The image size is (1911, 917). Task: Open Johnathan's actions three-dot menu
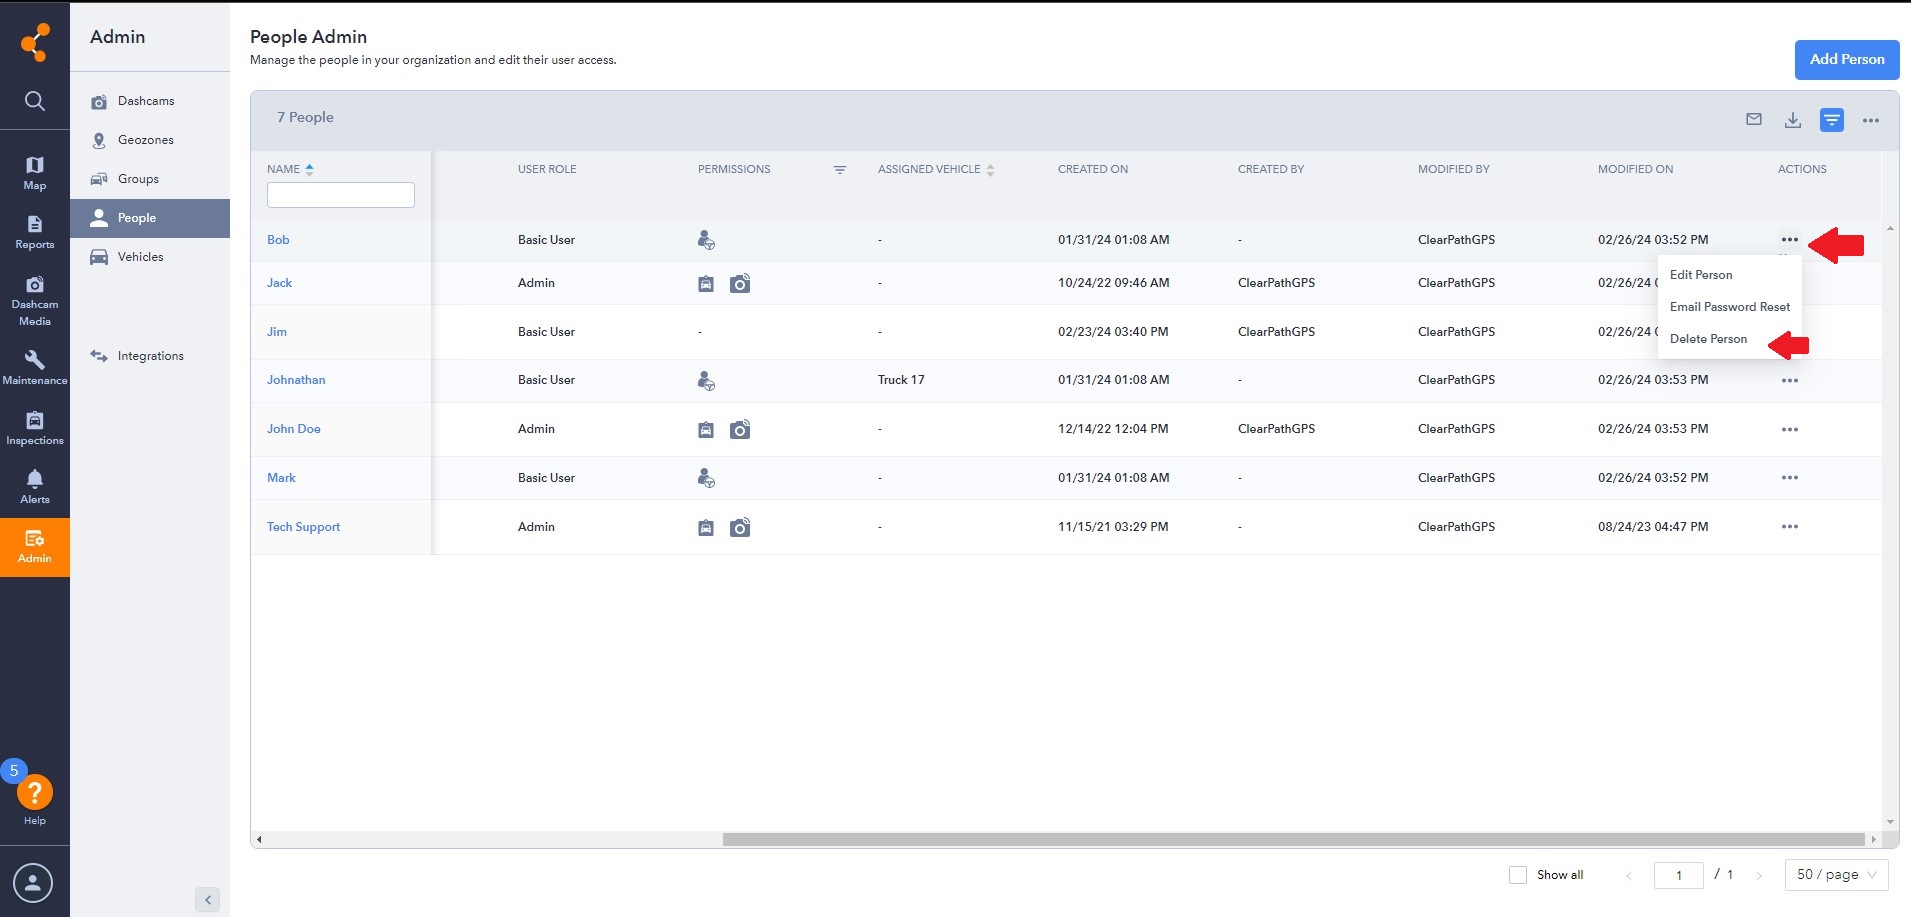[1790, 380]
